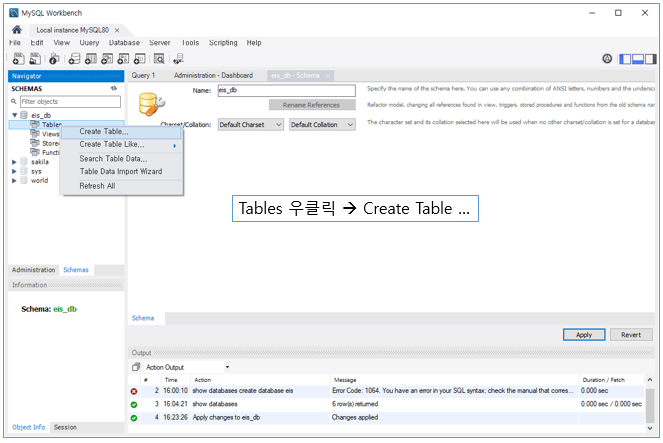Expand the Create Table Like submenu arrow
The image size is (663, 443).
[174, 145]
